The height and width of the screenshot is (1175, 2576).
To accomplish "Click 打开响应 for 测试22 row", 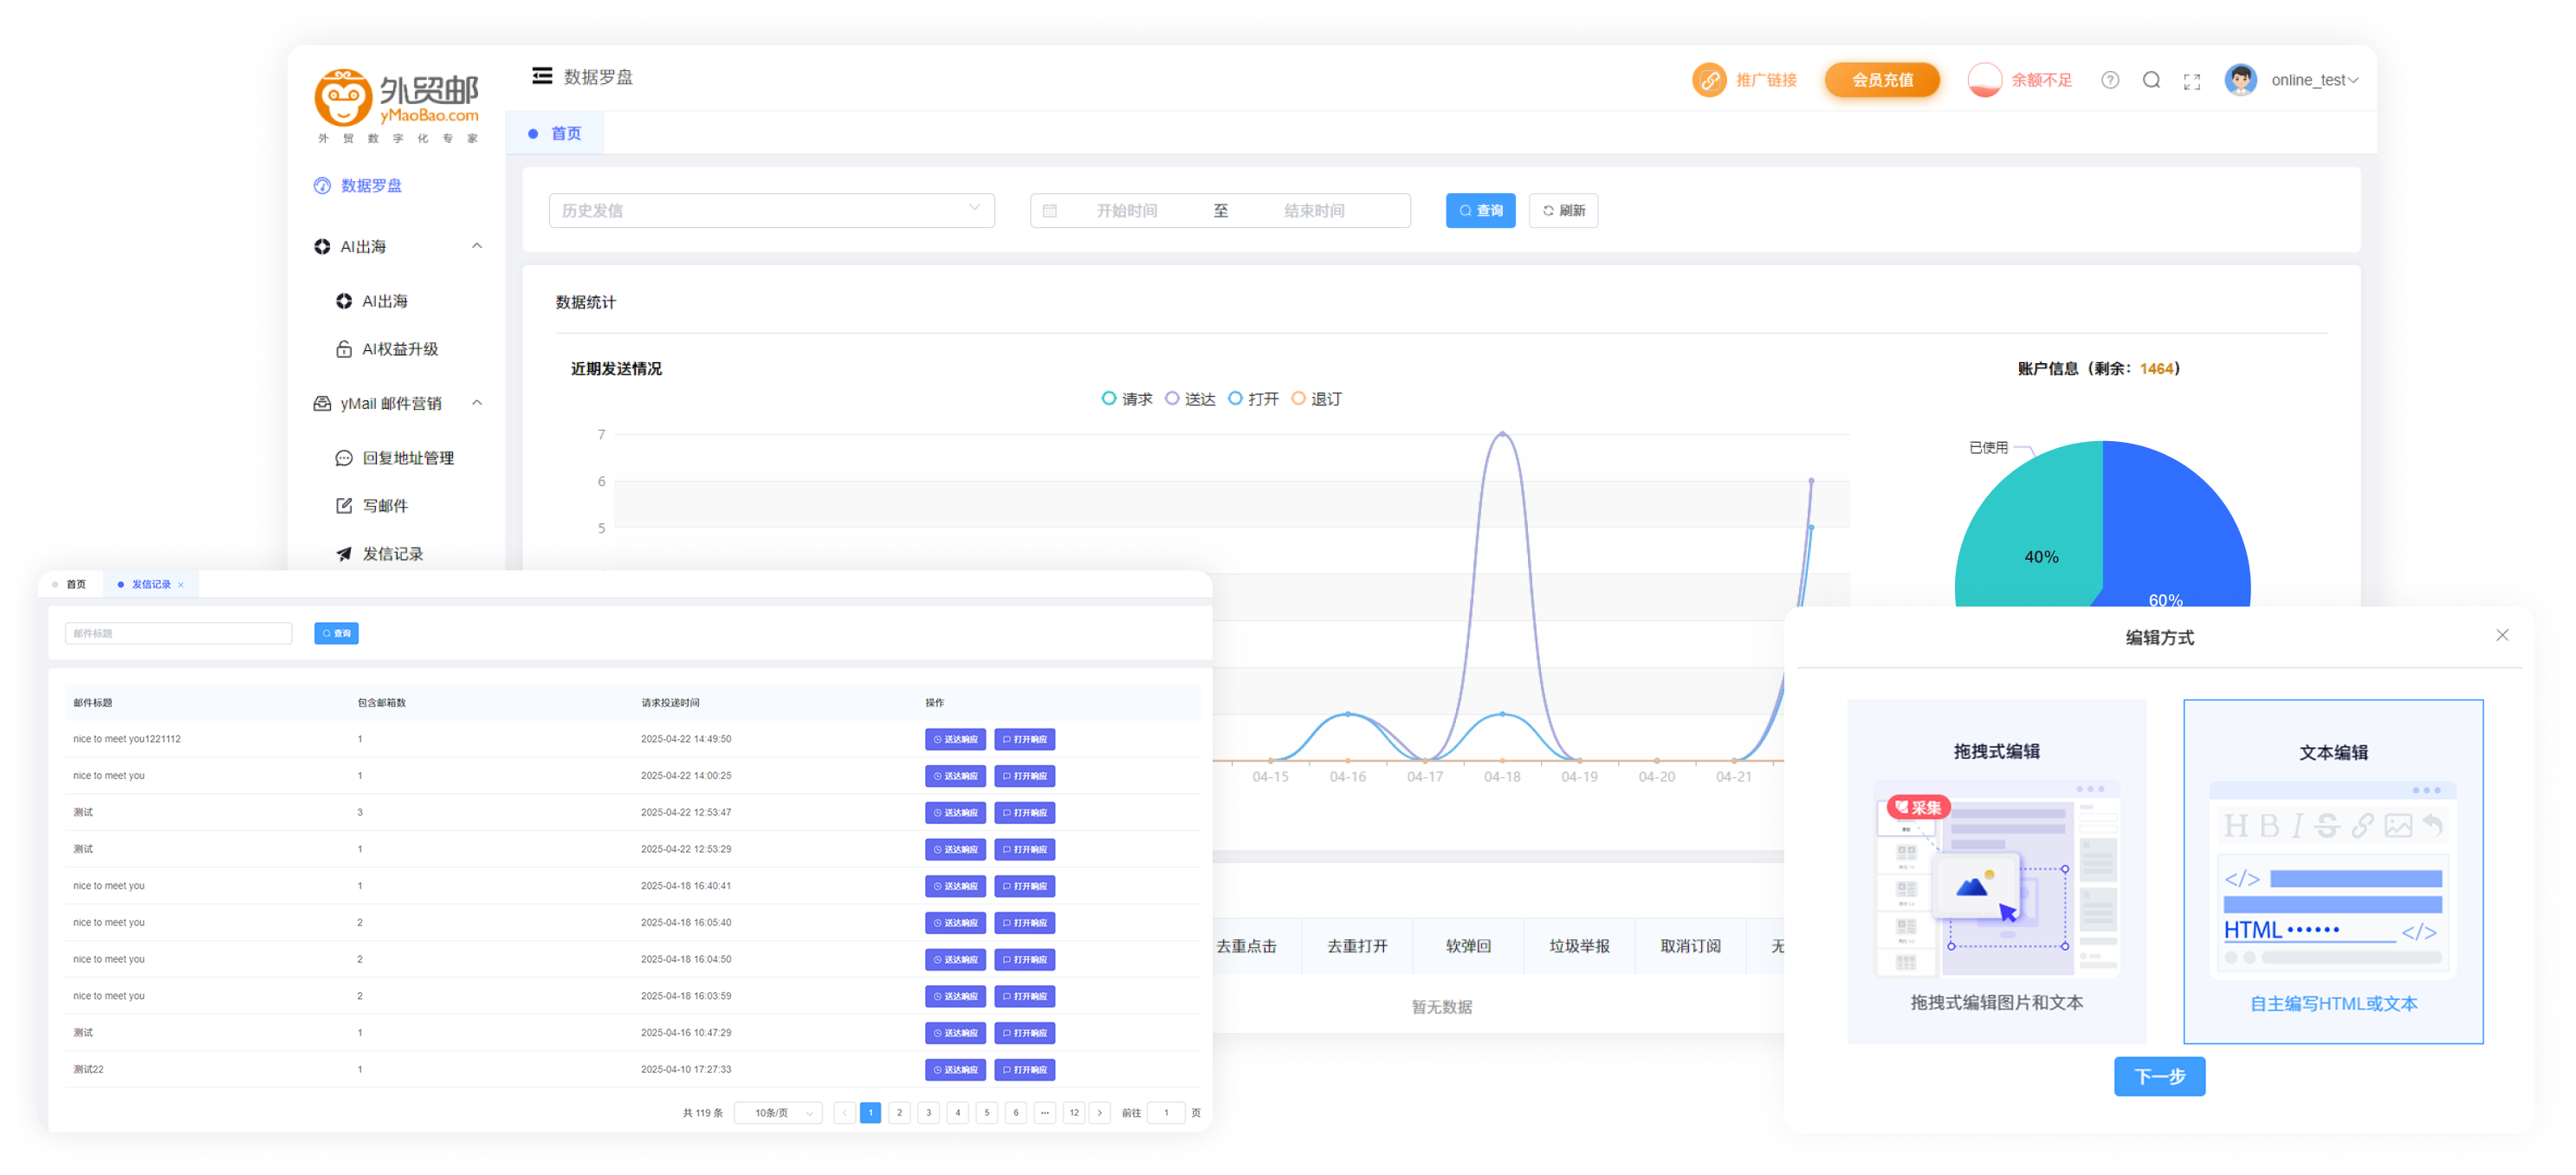I will click(x=1025, y=1069).
